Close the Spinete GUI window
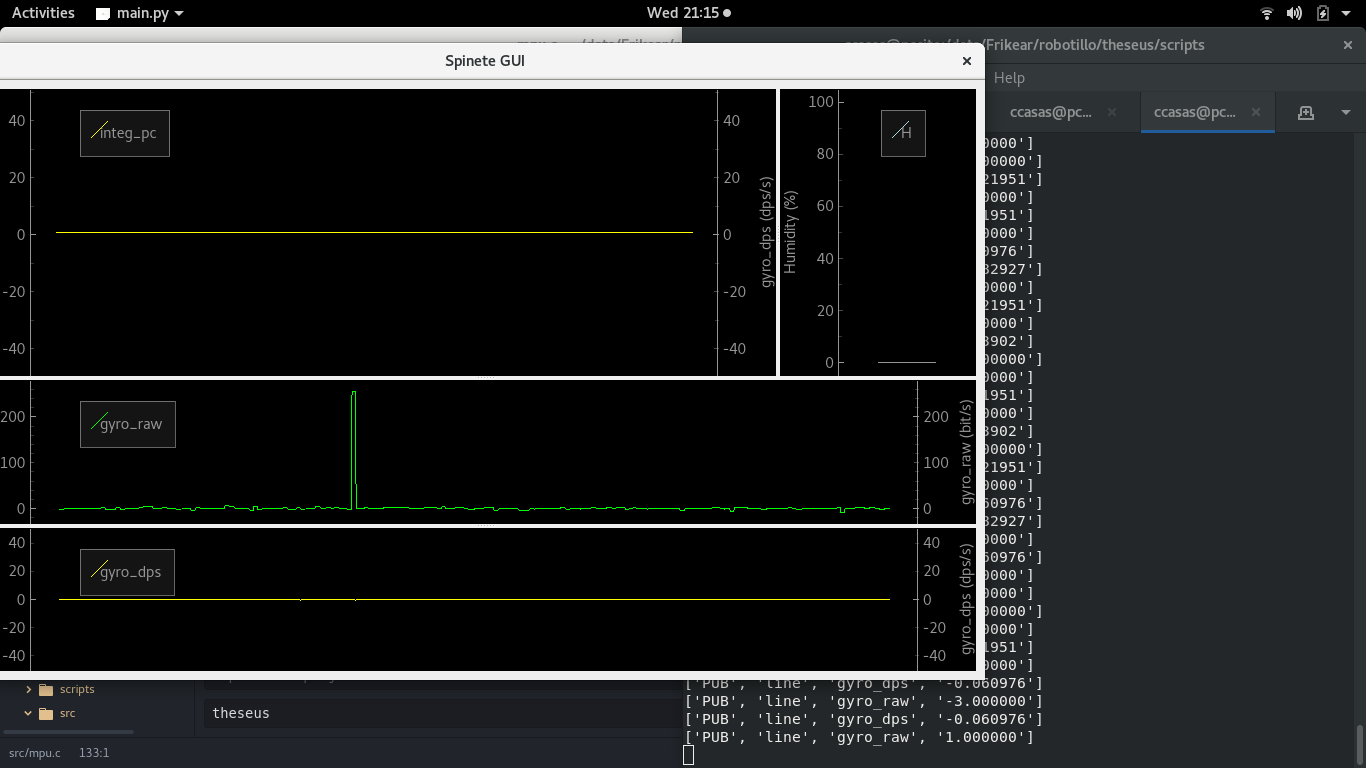 coord(967,61)
